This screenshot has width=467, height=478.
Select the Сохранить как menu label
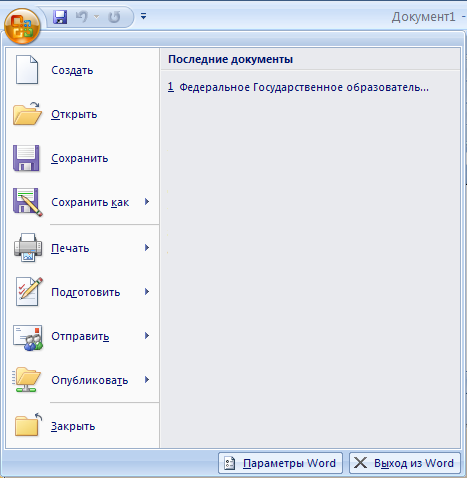coord(90,202)
